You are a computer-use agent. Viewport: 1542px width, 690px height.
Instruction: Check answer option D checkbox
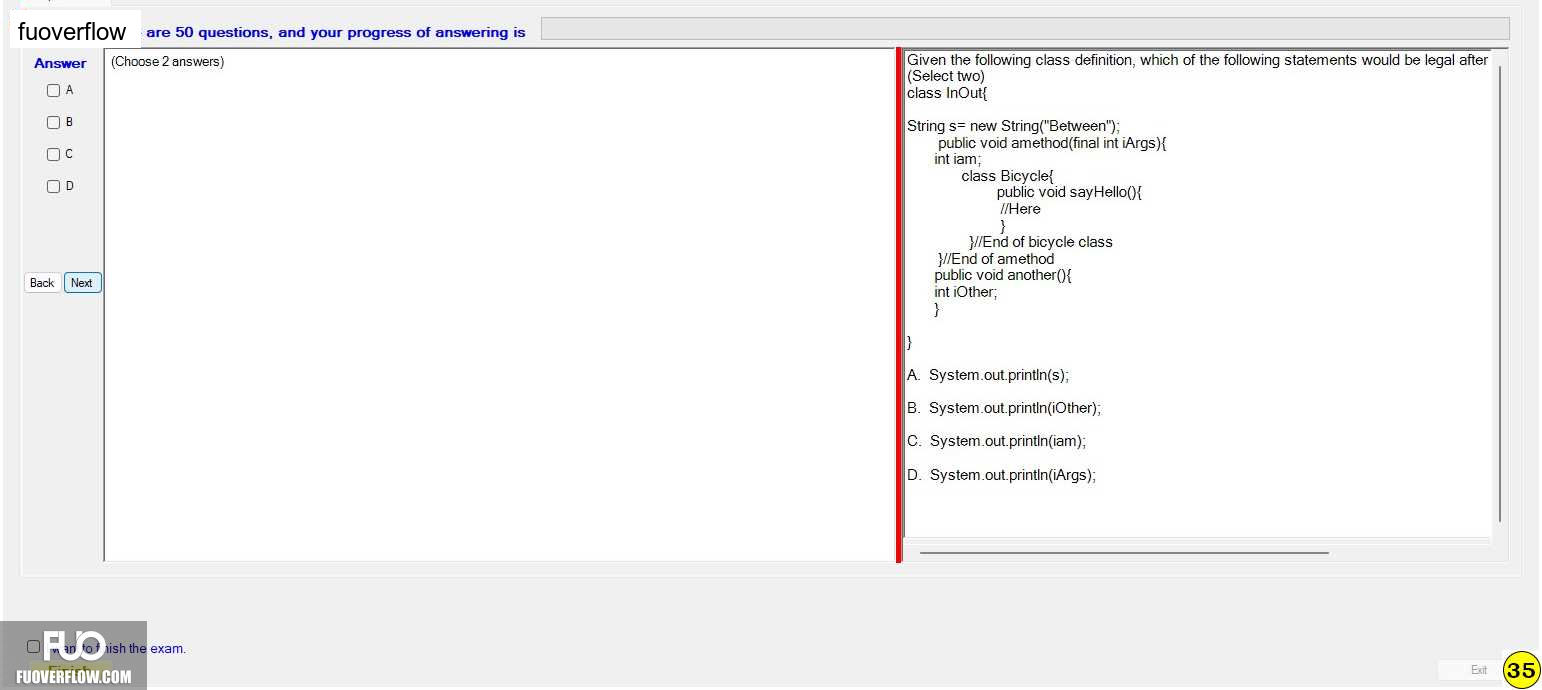coord(54,186)
